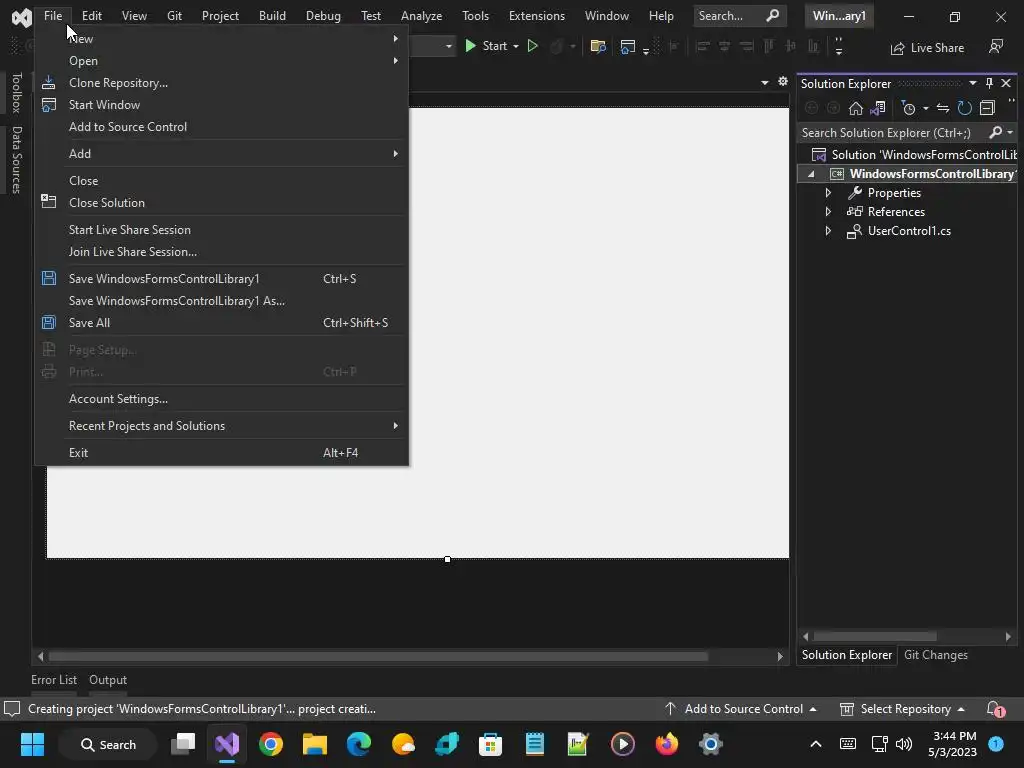Click the Pending Changes Filter icon

click(908, 108)
